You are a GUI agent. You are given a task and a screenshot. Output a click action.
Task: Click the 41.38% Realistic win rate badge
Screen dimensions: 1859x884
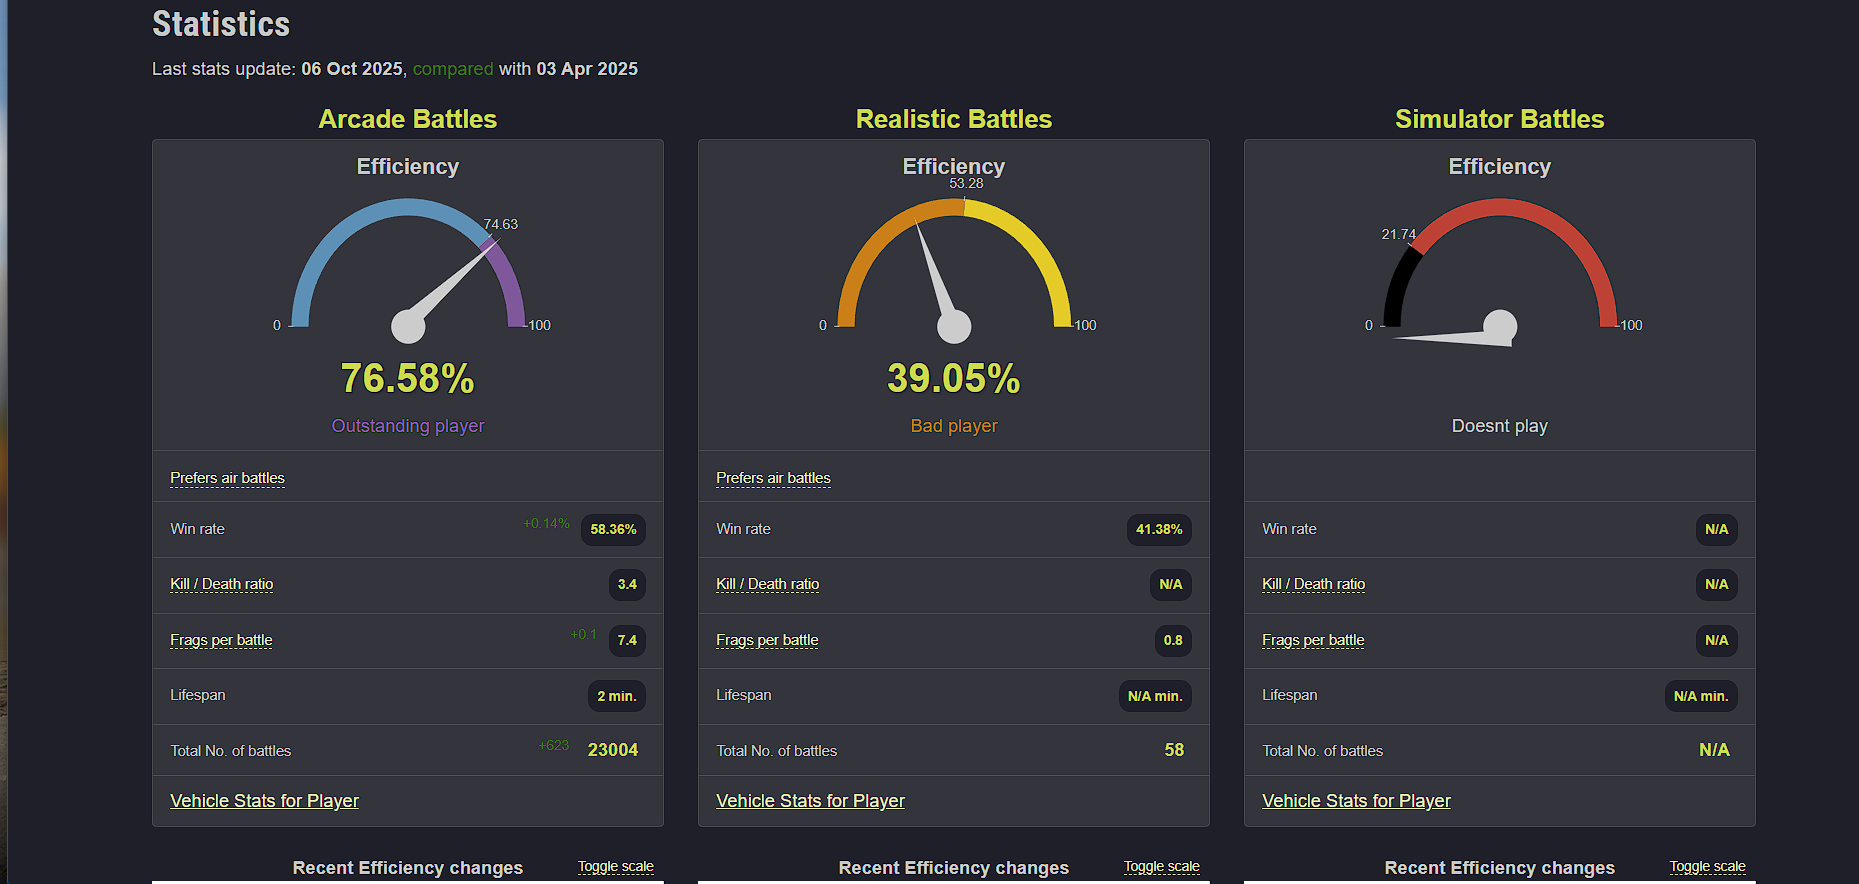1159,529
